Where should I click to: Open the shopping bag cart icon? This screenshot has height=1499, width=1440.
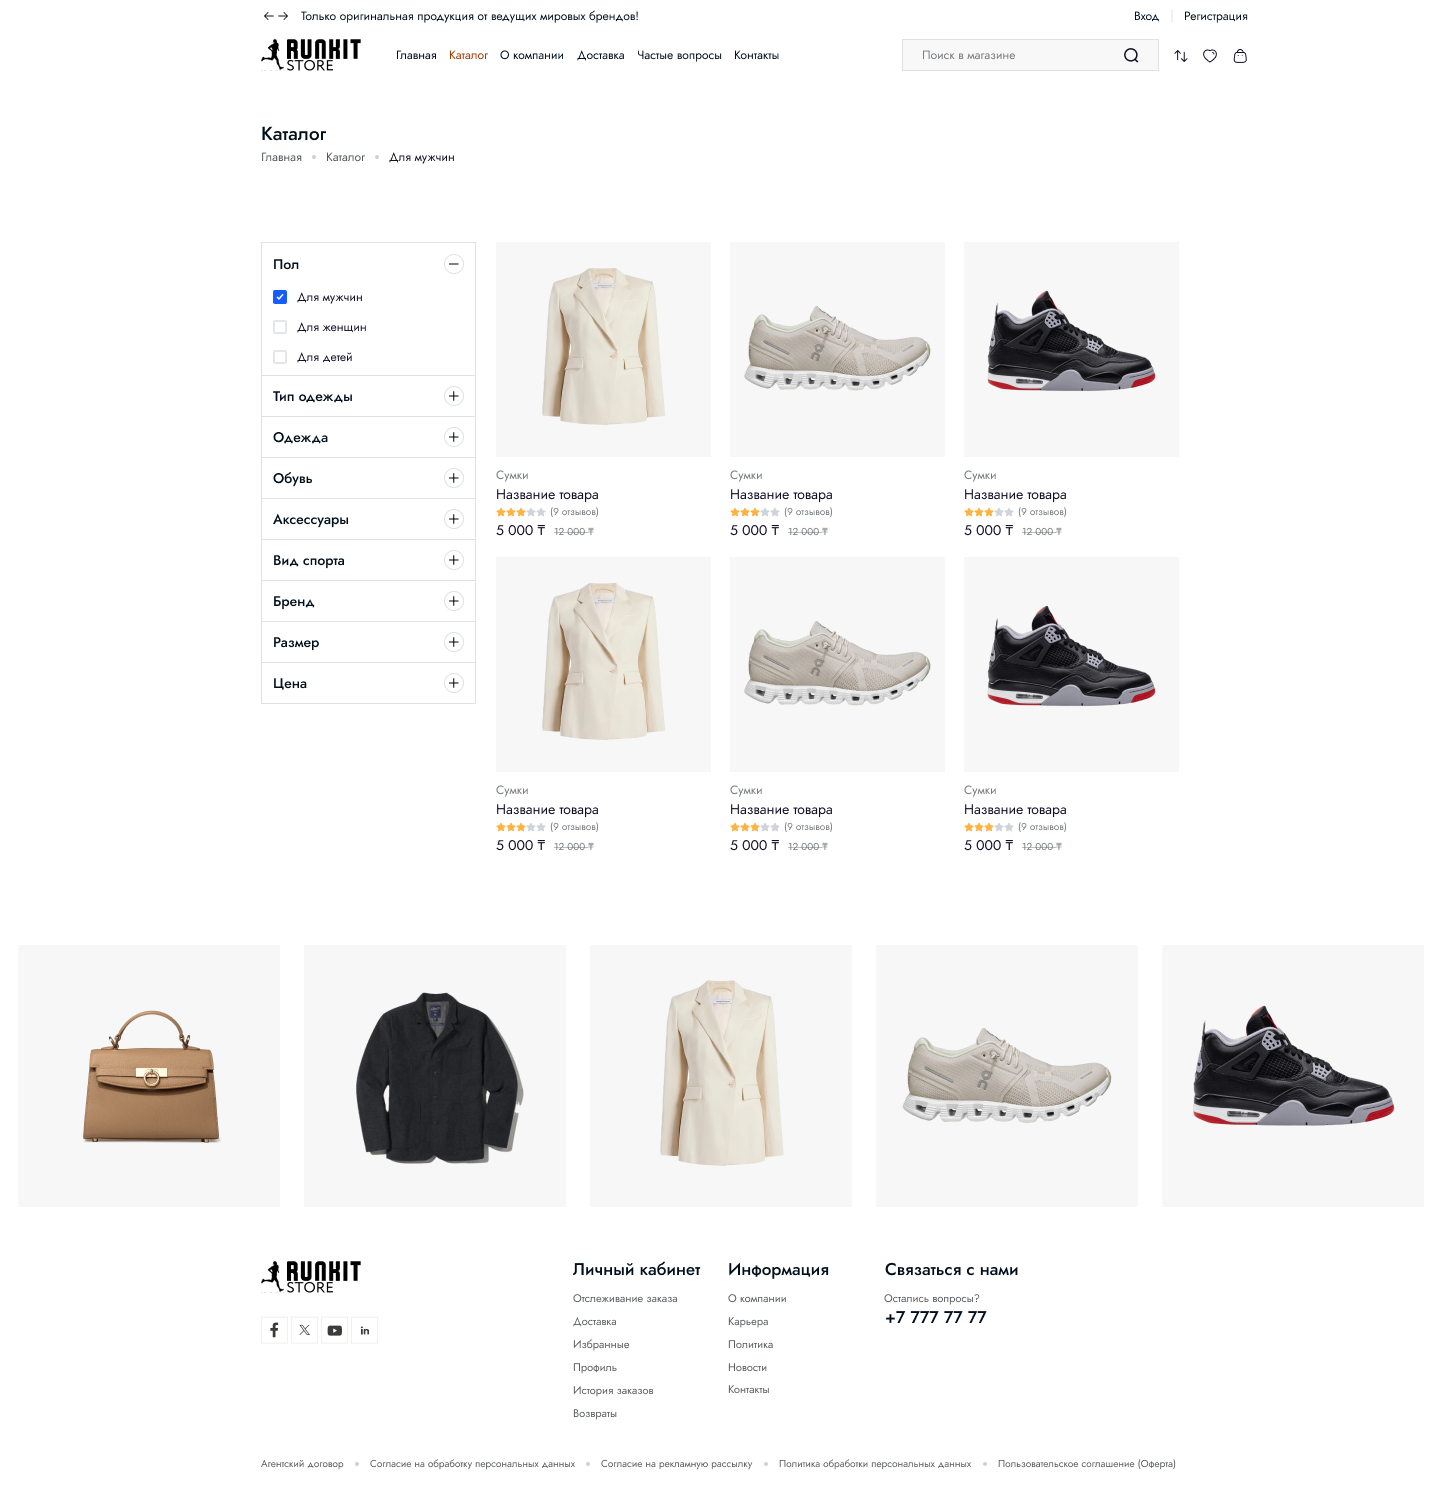tap(1240, 56)
